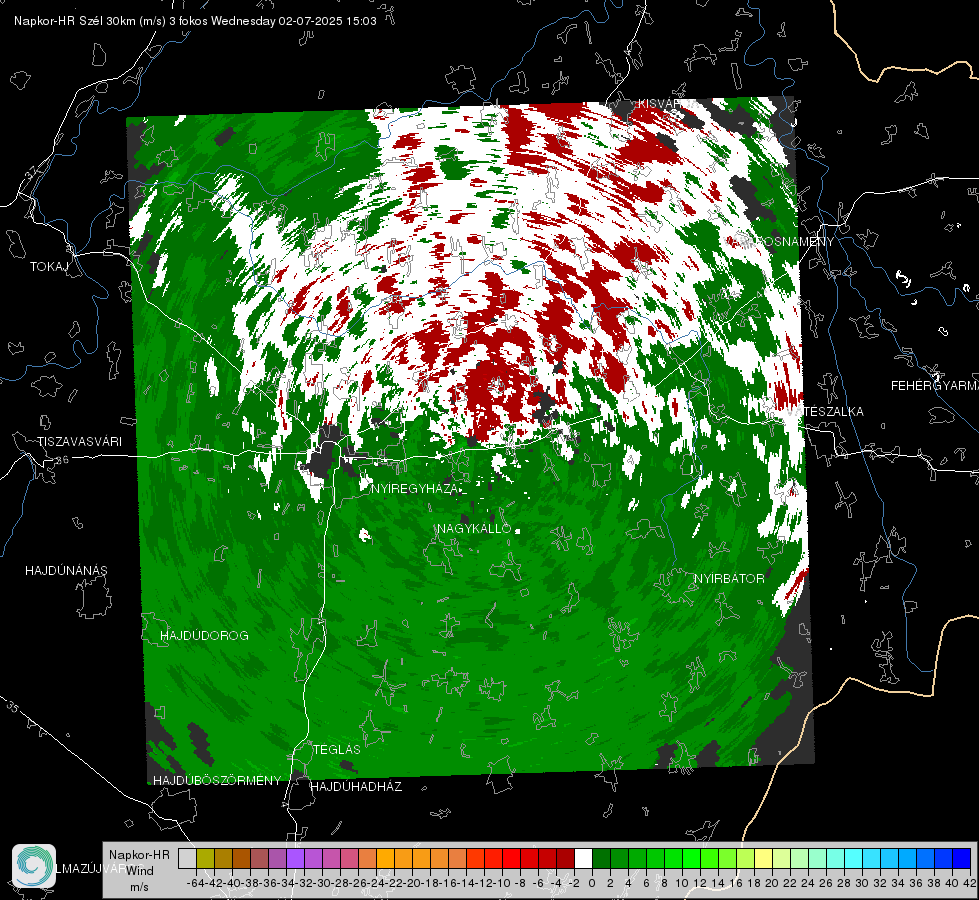Select the olive swatch above -64 in legend
The height and width of the screenshot is (900, 979).
pos(205,858)
